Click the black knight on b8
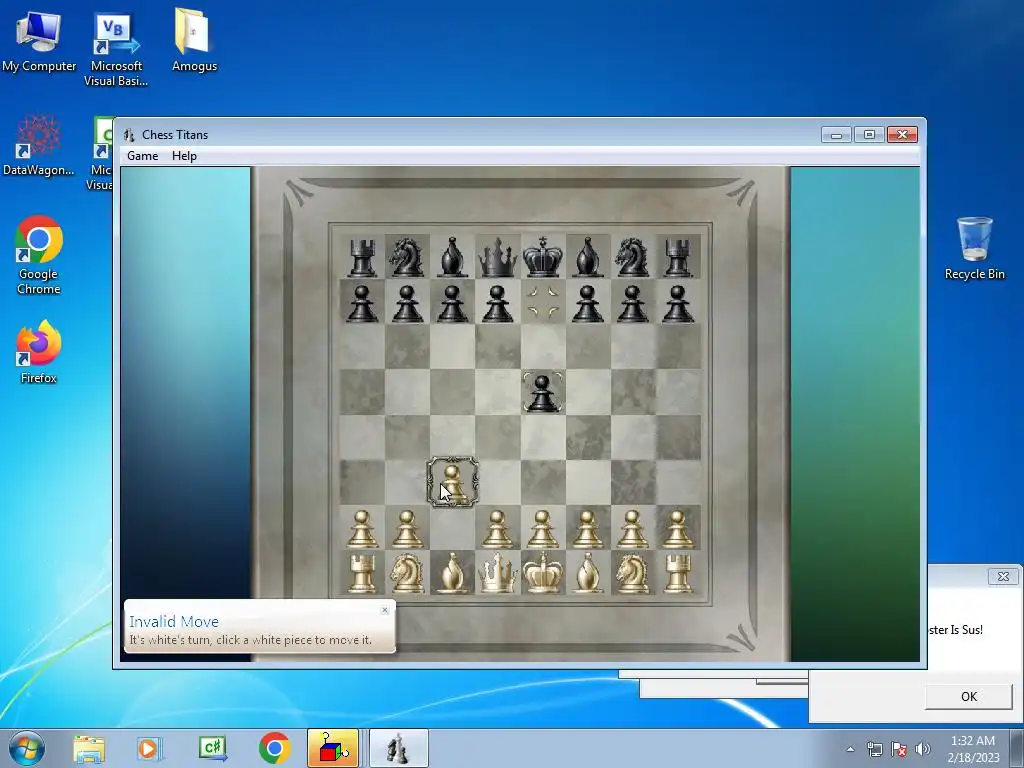Screen dimensions: 1024x768 (x=407, y=257)
